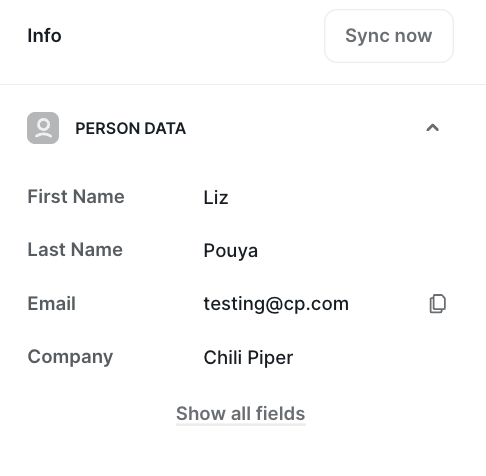Viewport: 486px width, 476px height.
Task: Select the PERSON DATA section header
Action: [x=130, y=128]
